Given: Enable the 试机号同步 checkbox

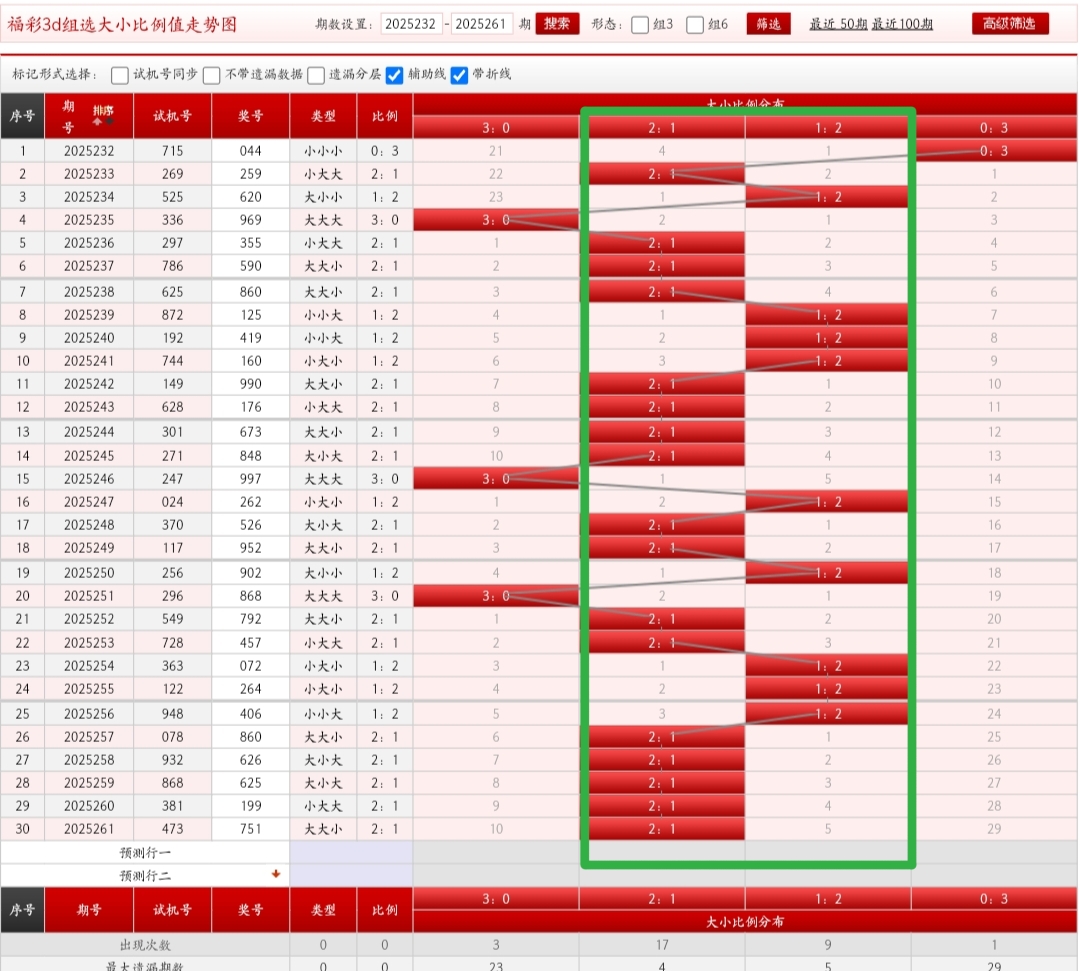Looking at the screenshot, I should point(120,75).
